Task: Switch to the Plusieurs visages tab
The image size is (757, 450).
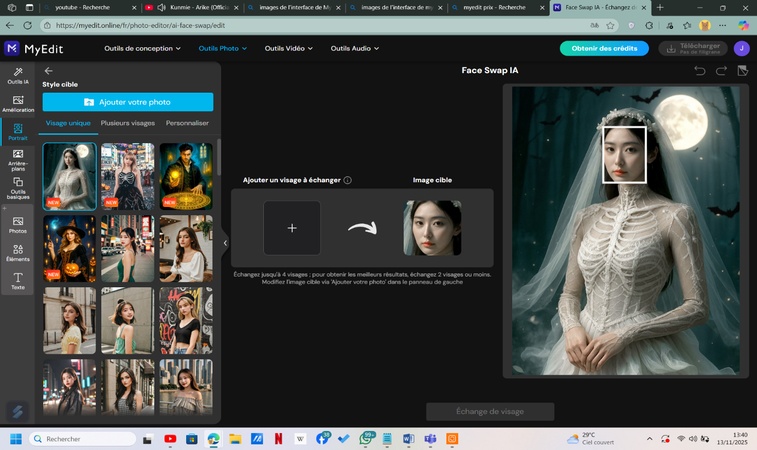Action: click(128, 123)
